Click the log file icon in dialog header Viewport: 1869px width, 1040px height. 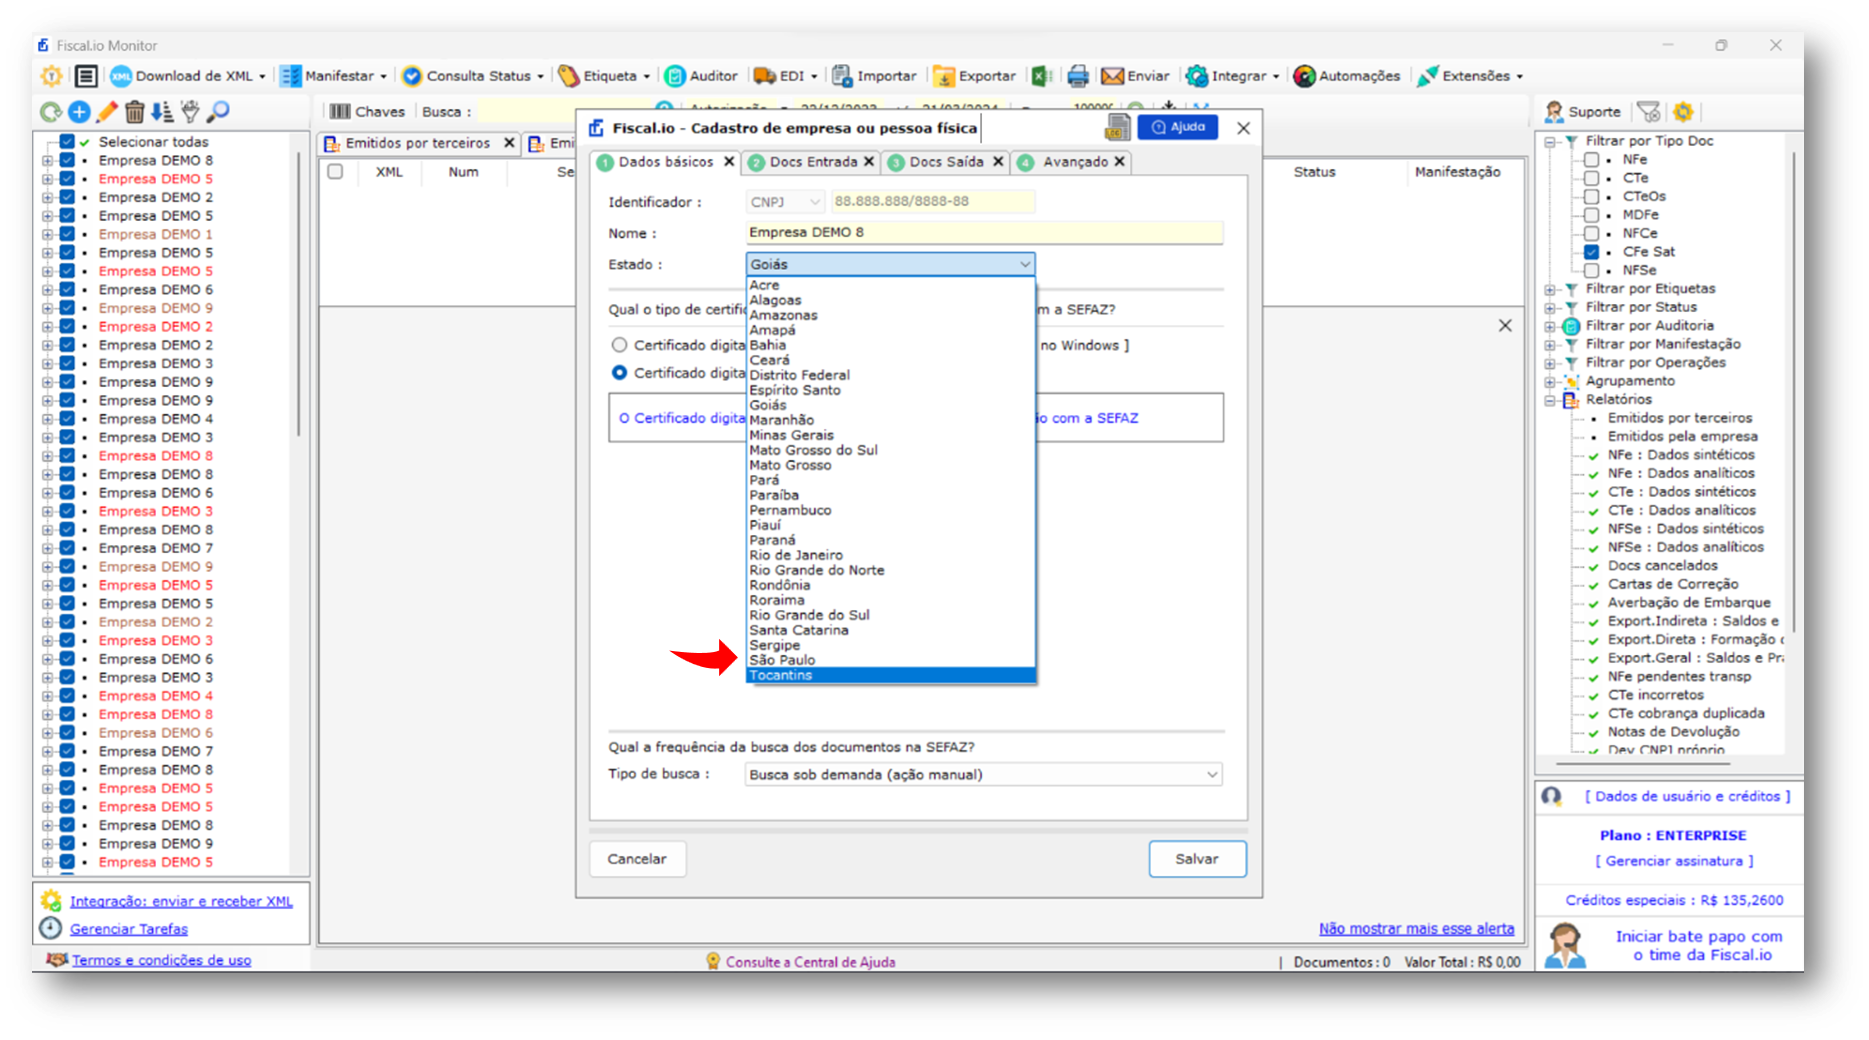[1117, 127]
